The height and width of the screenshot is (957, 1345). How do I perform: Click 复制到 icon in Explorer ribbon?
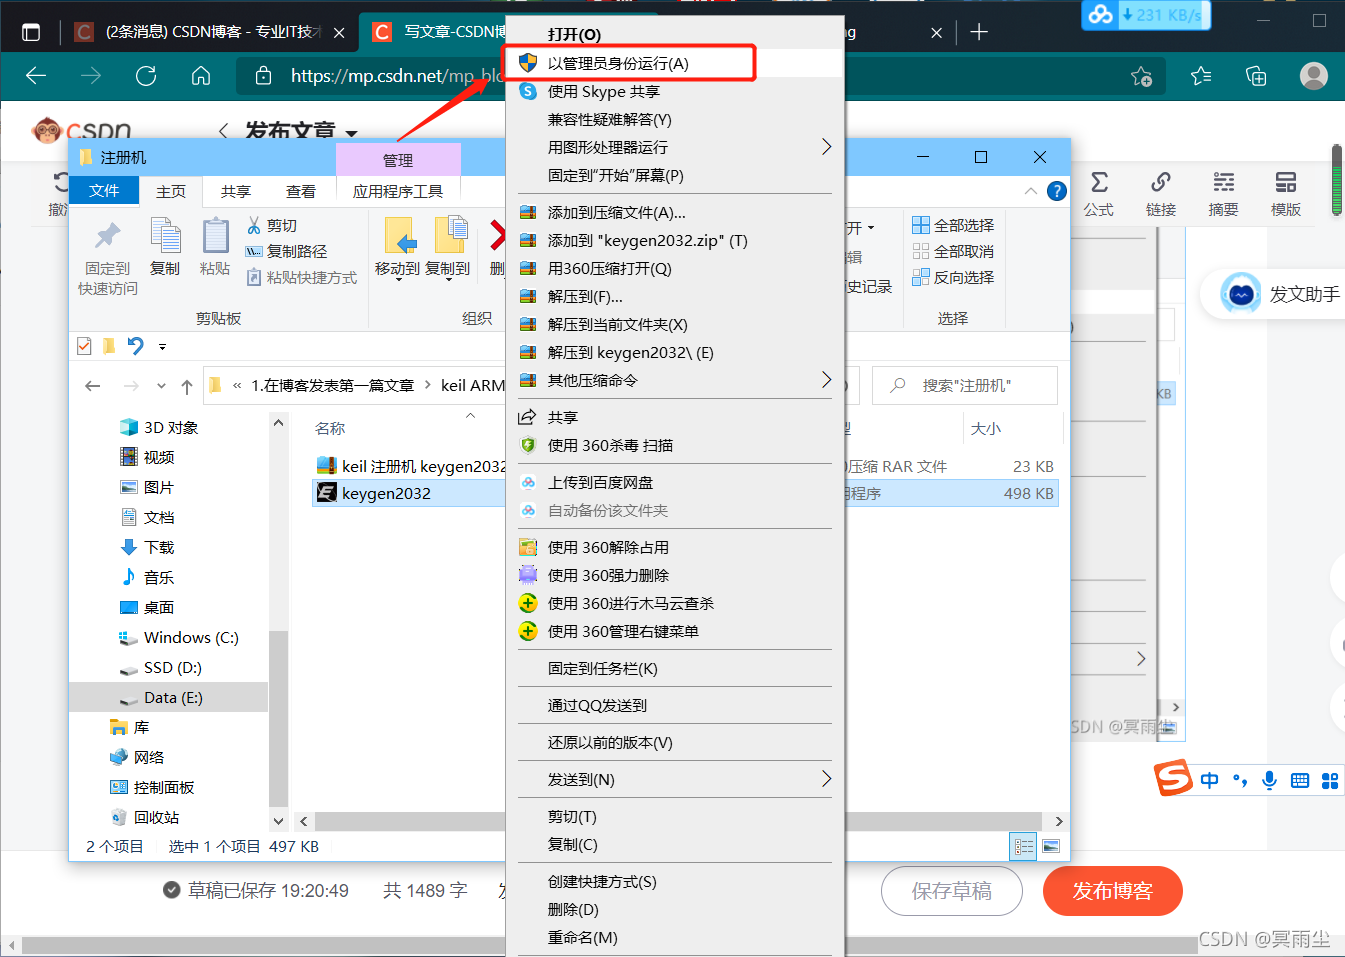click(x=450, y=236)
